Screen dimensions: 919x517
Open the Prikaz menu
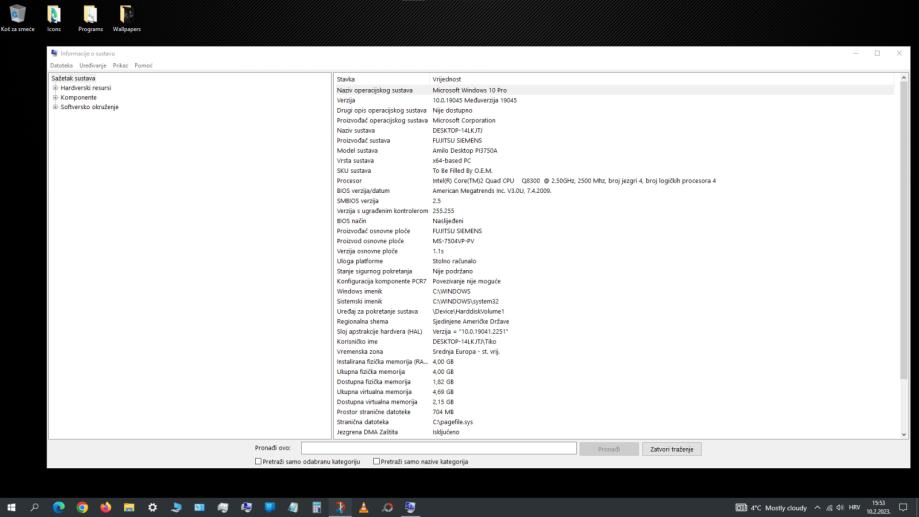[120, 66]
